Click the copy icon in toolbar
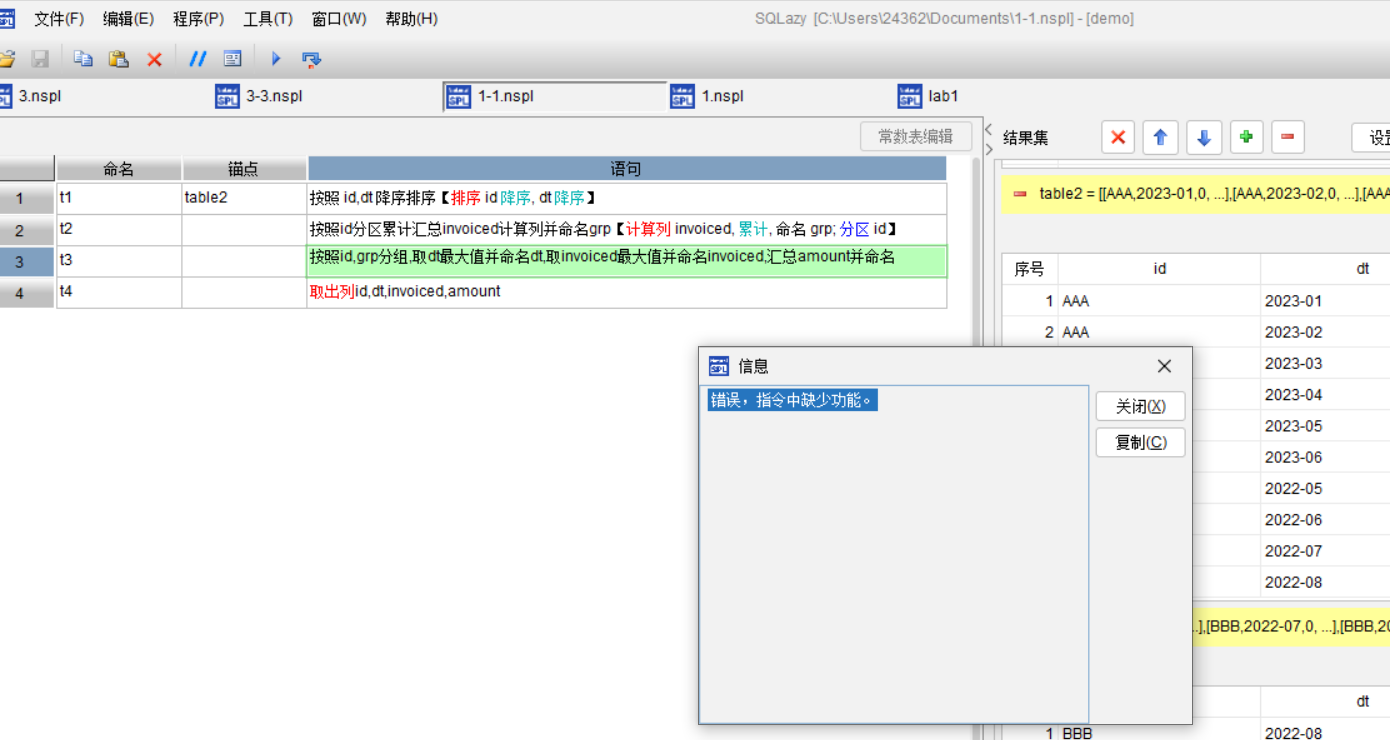The width and height of the screenshot is (1390, 740). pos(83,59)
